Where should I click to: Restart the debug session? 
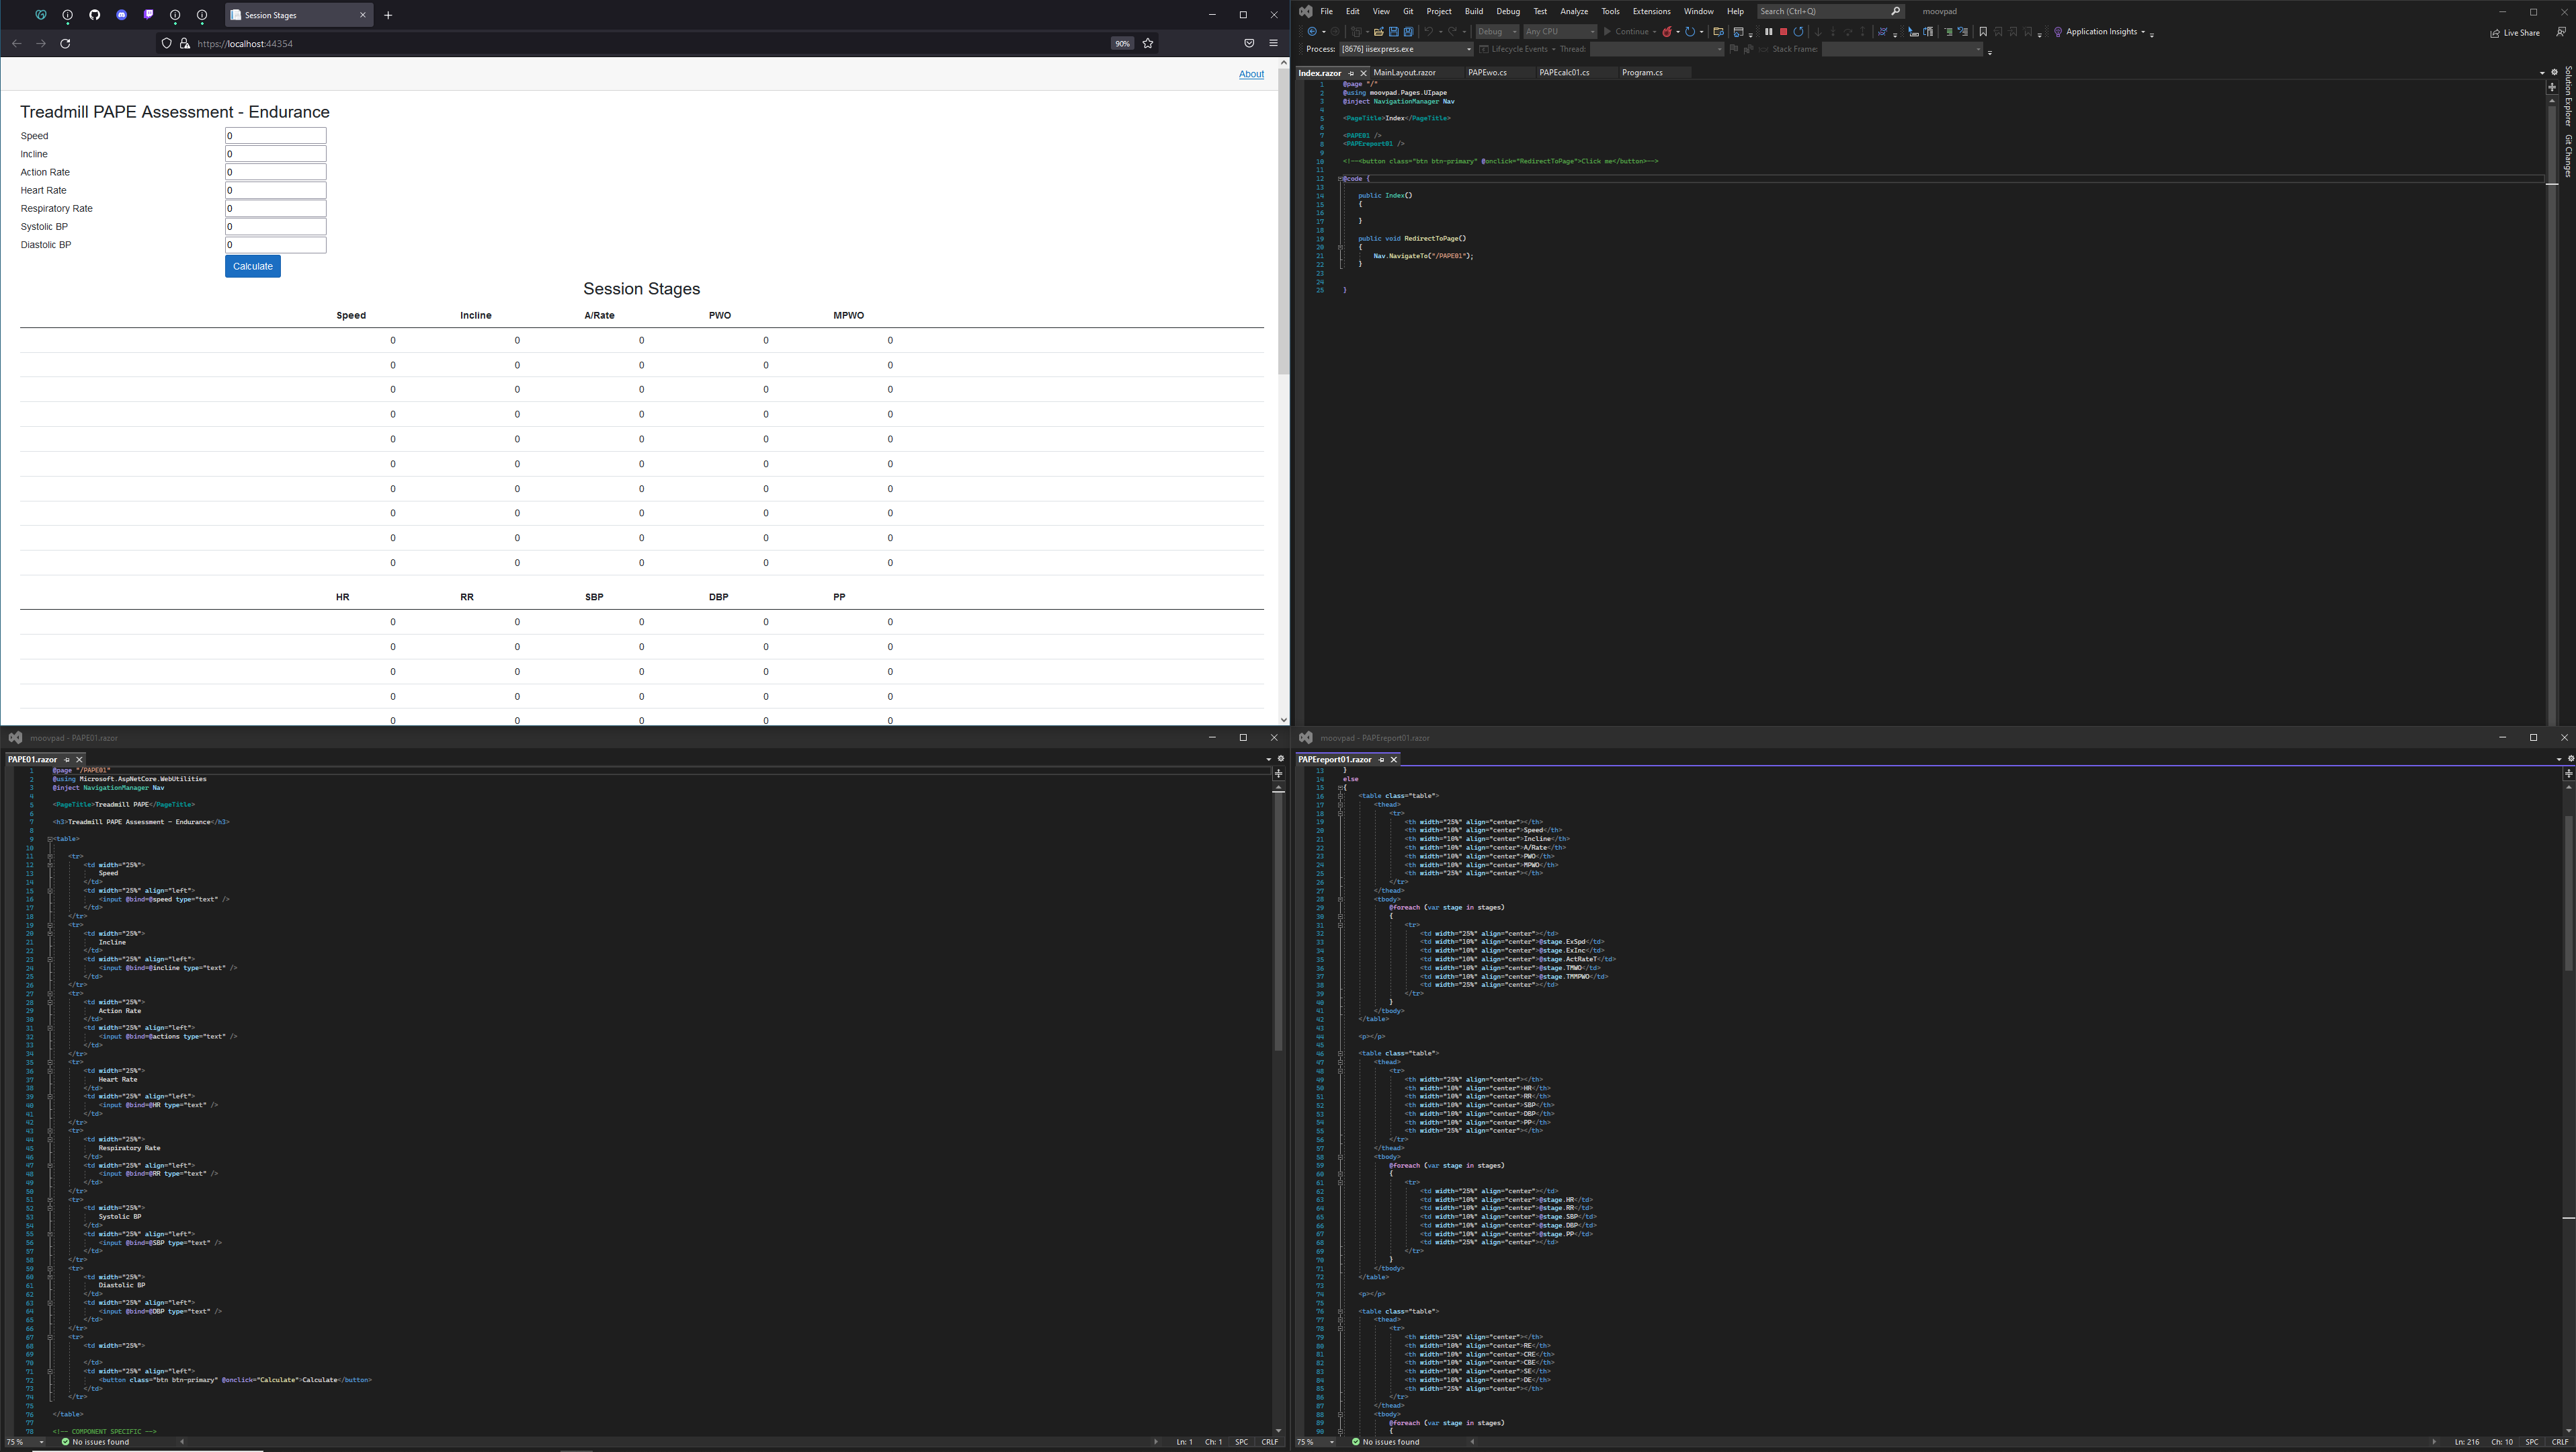point(1798,32)
